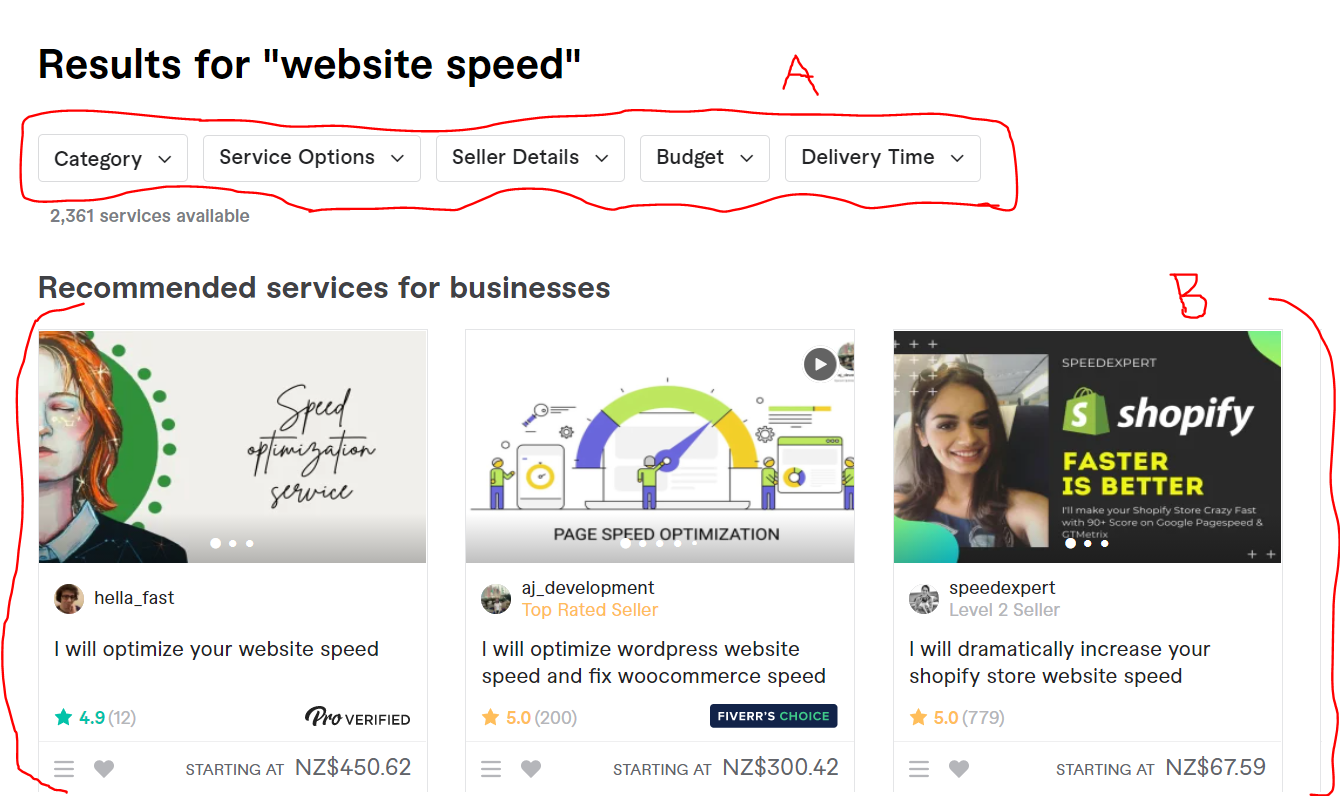The height and width of the screenshot is (796, 1340).
Task: Click the Shopify Faster Is Better thumbnail
Action: click(1087, 447)
